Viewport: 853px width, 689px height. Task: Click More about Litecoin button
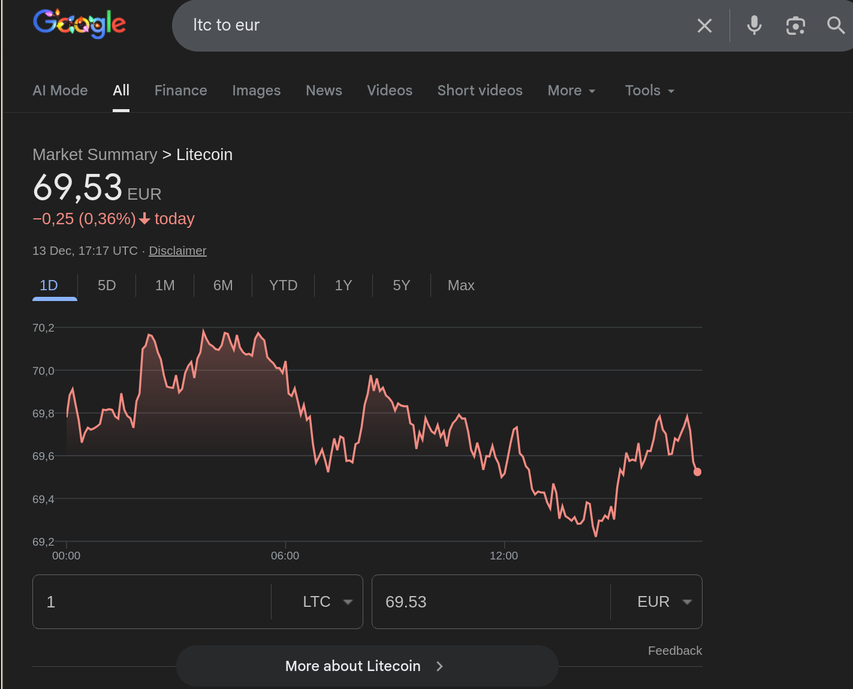pos(366,666)
